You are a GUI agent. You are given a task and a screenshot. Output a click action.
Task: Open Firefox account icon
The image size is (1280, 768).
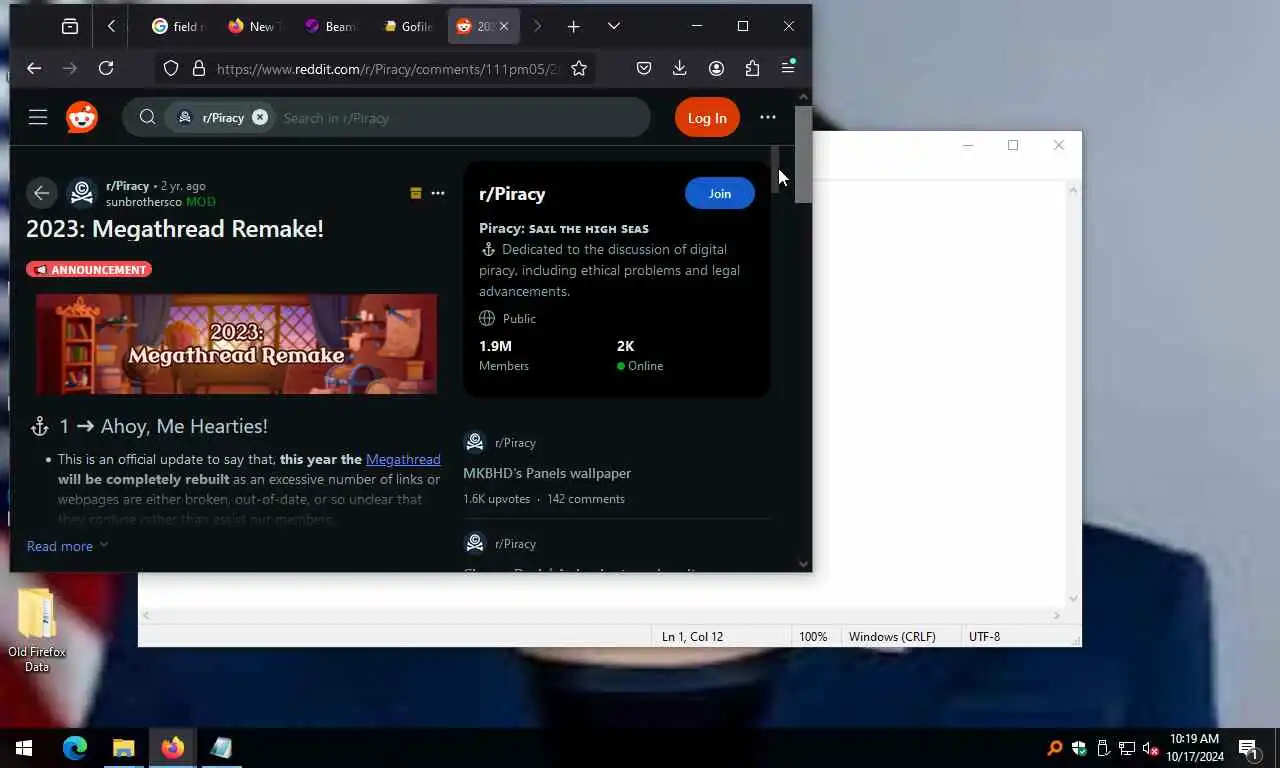click(716, 68)
